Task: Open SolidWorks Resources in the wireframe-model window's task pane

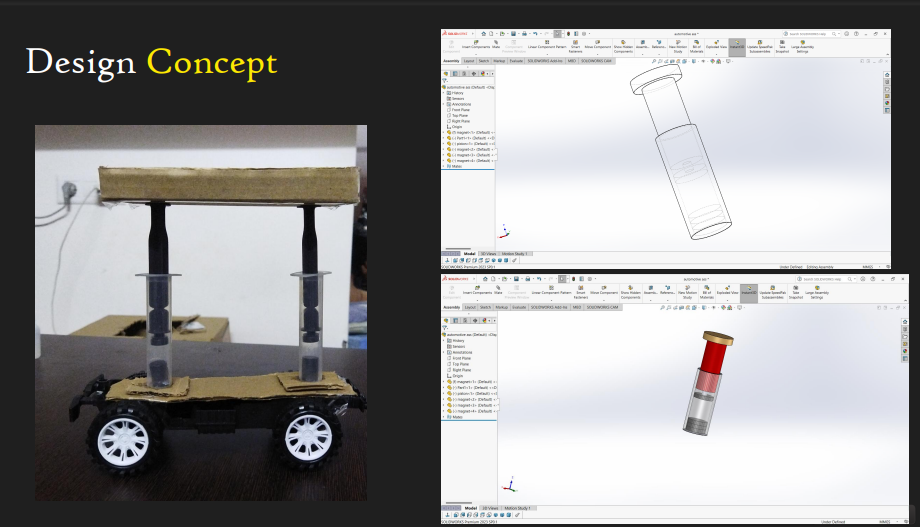Action: [x=887, y=75]
